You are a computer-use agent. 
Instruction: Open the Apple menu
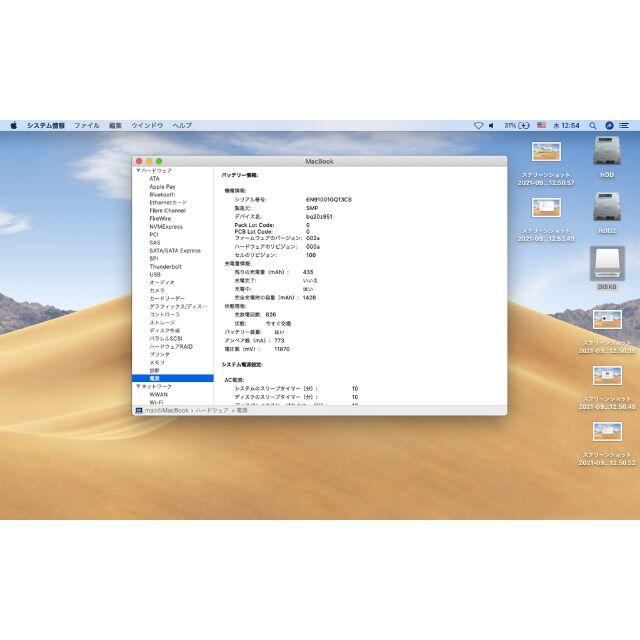coord(13,125)
